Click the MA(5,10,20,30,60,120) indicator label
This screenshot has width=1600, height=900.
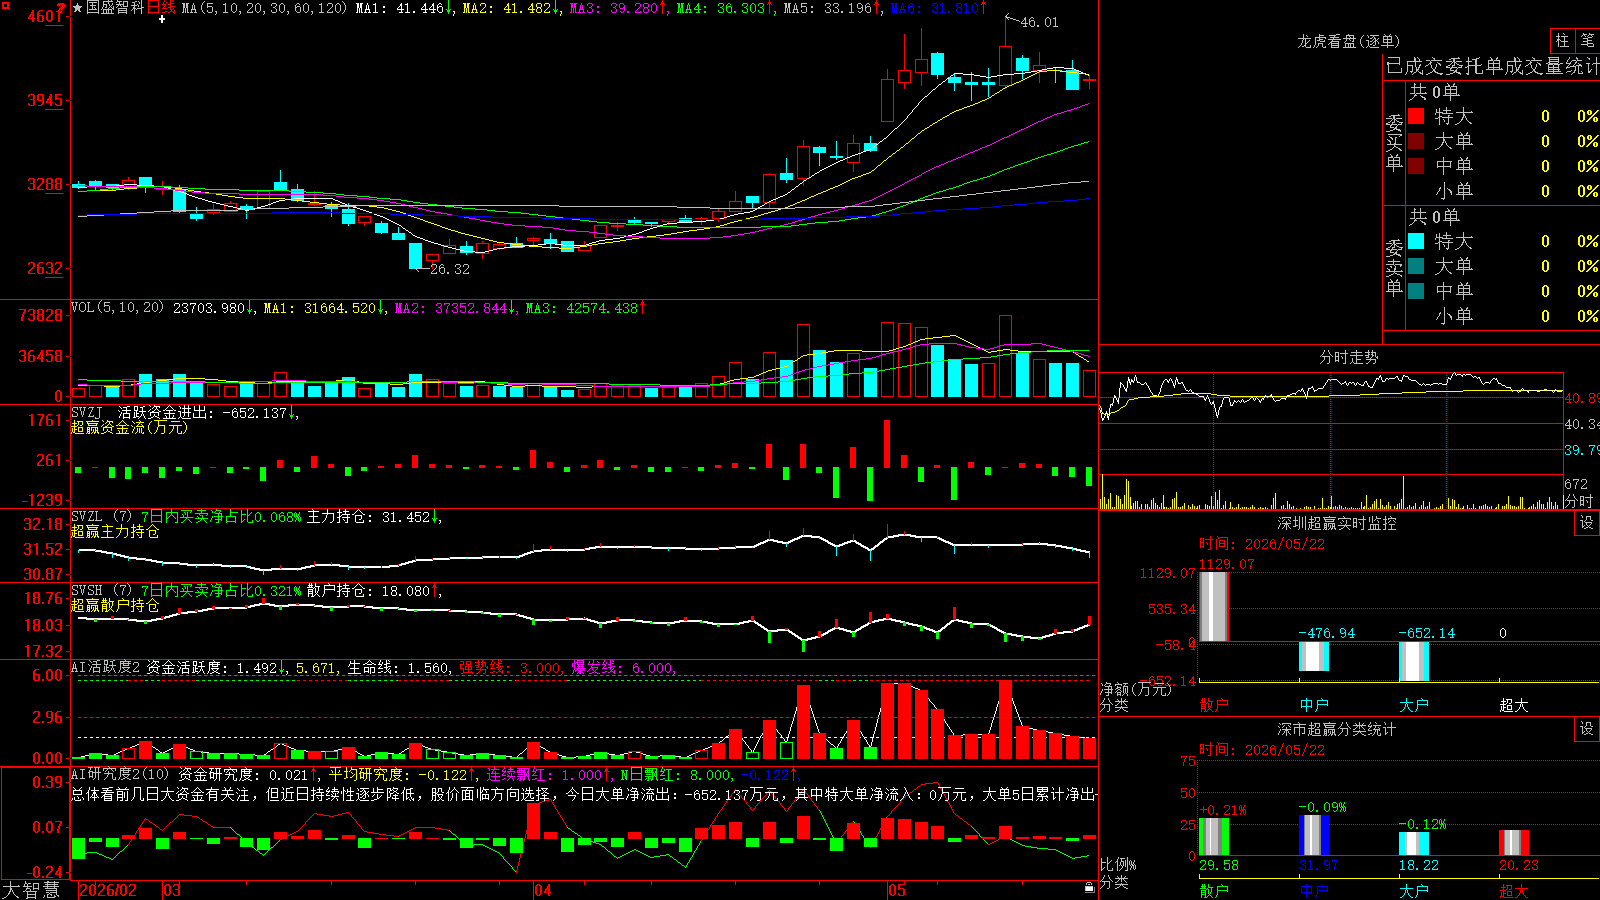[x=265, y=8]
